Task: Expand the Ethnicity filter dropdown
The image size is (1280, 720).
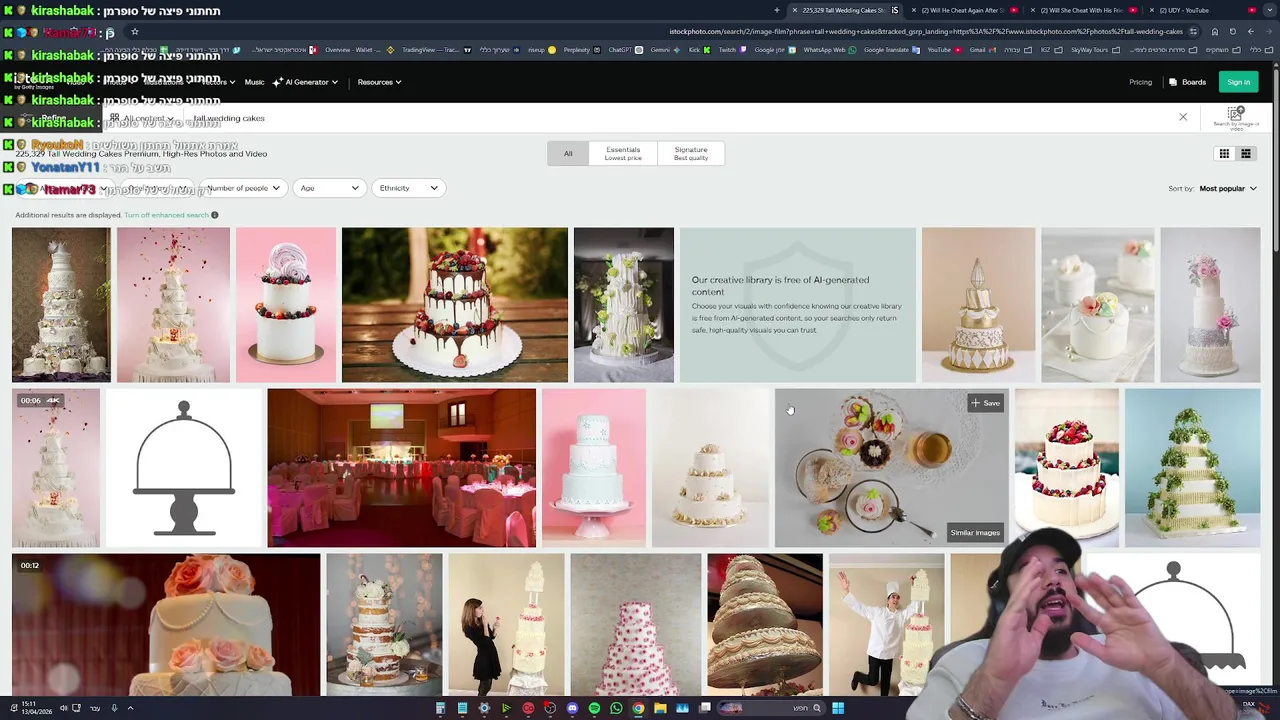Action: 408,188
